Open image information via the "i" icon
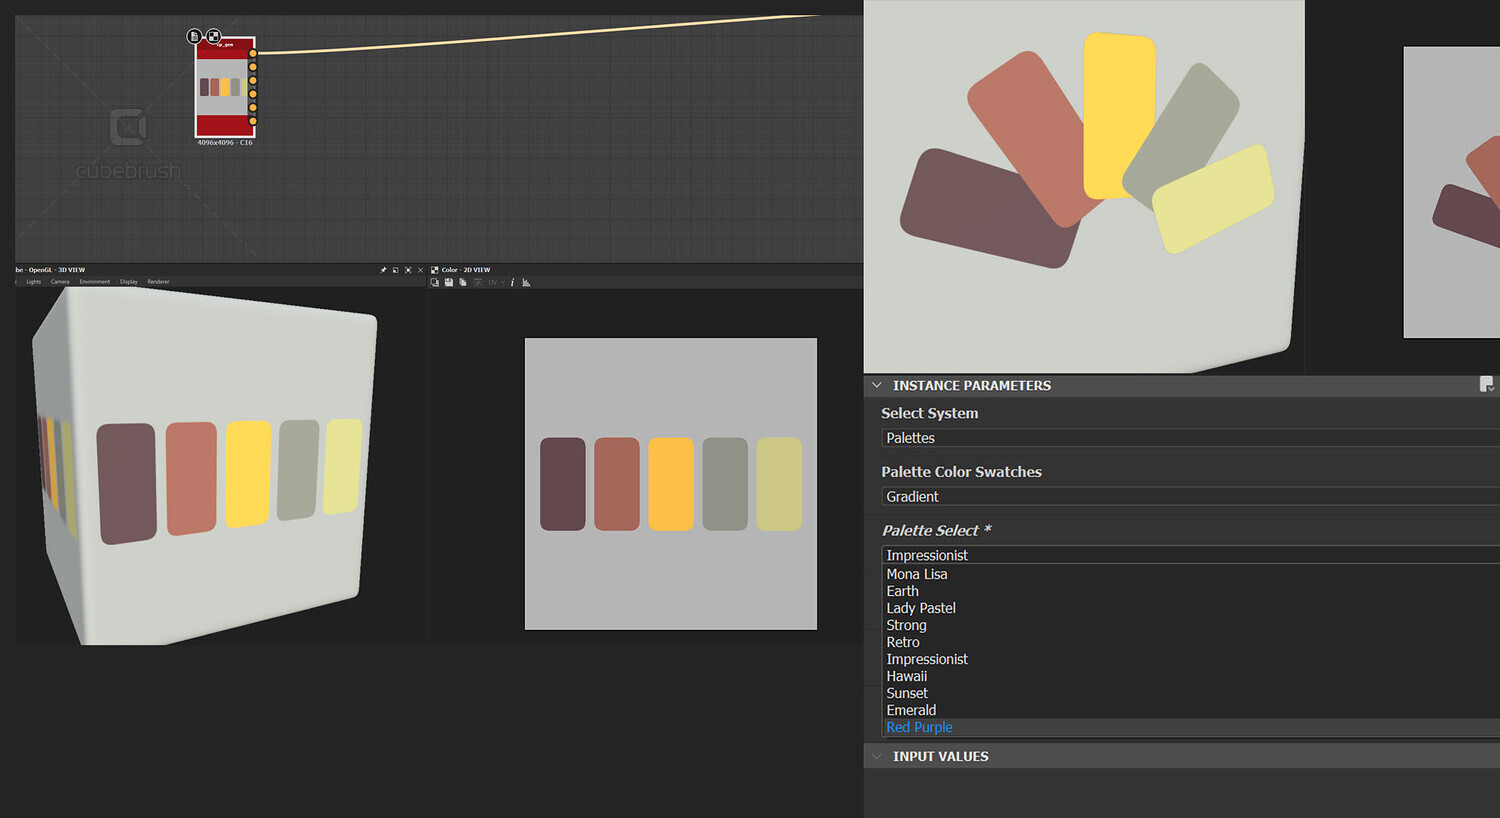 pyautogui.click(x=512, y=282)
